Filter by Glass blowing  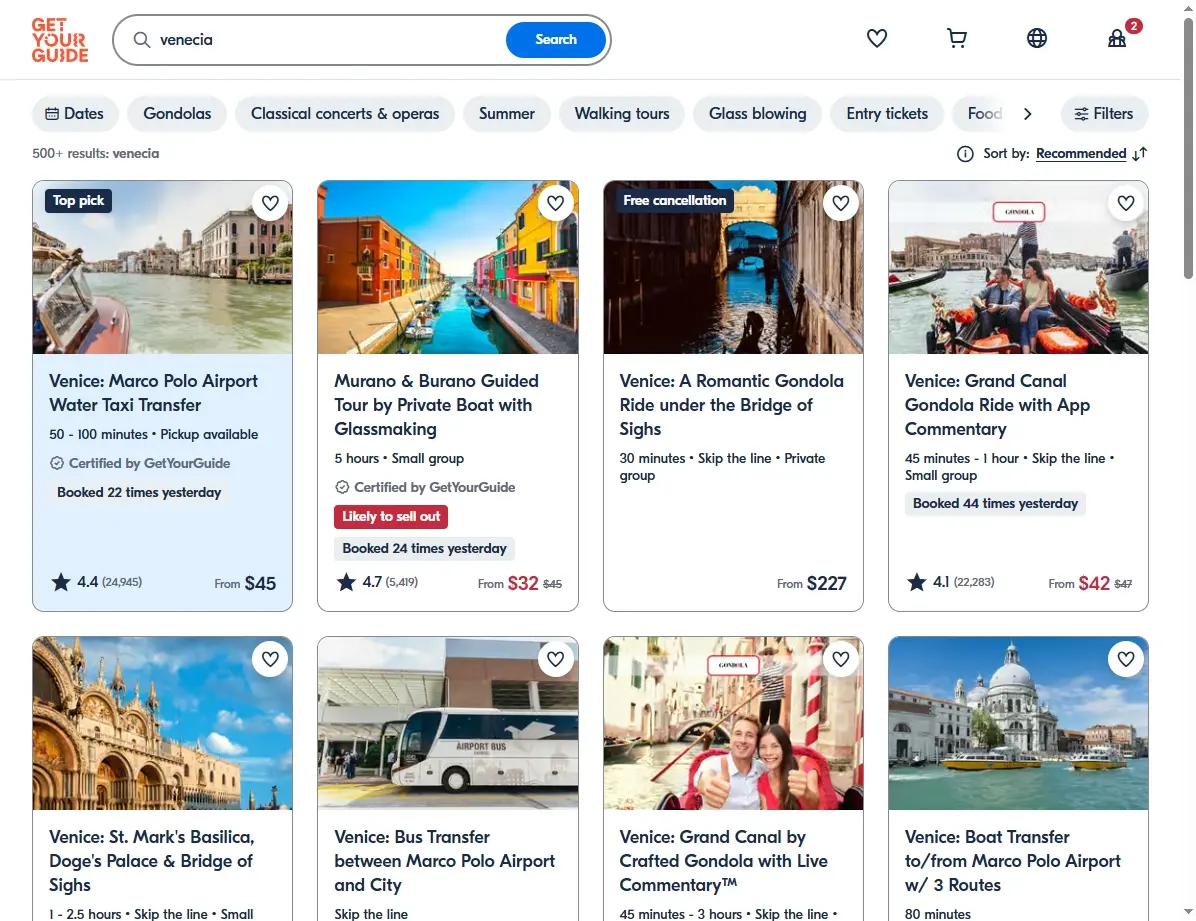(757, 114)
